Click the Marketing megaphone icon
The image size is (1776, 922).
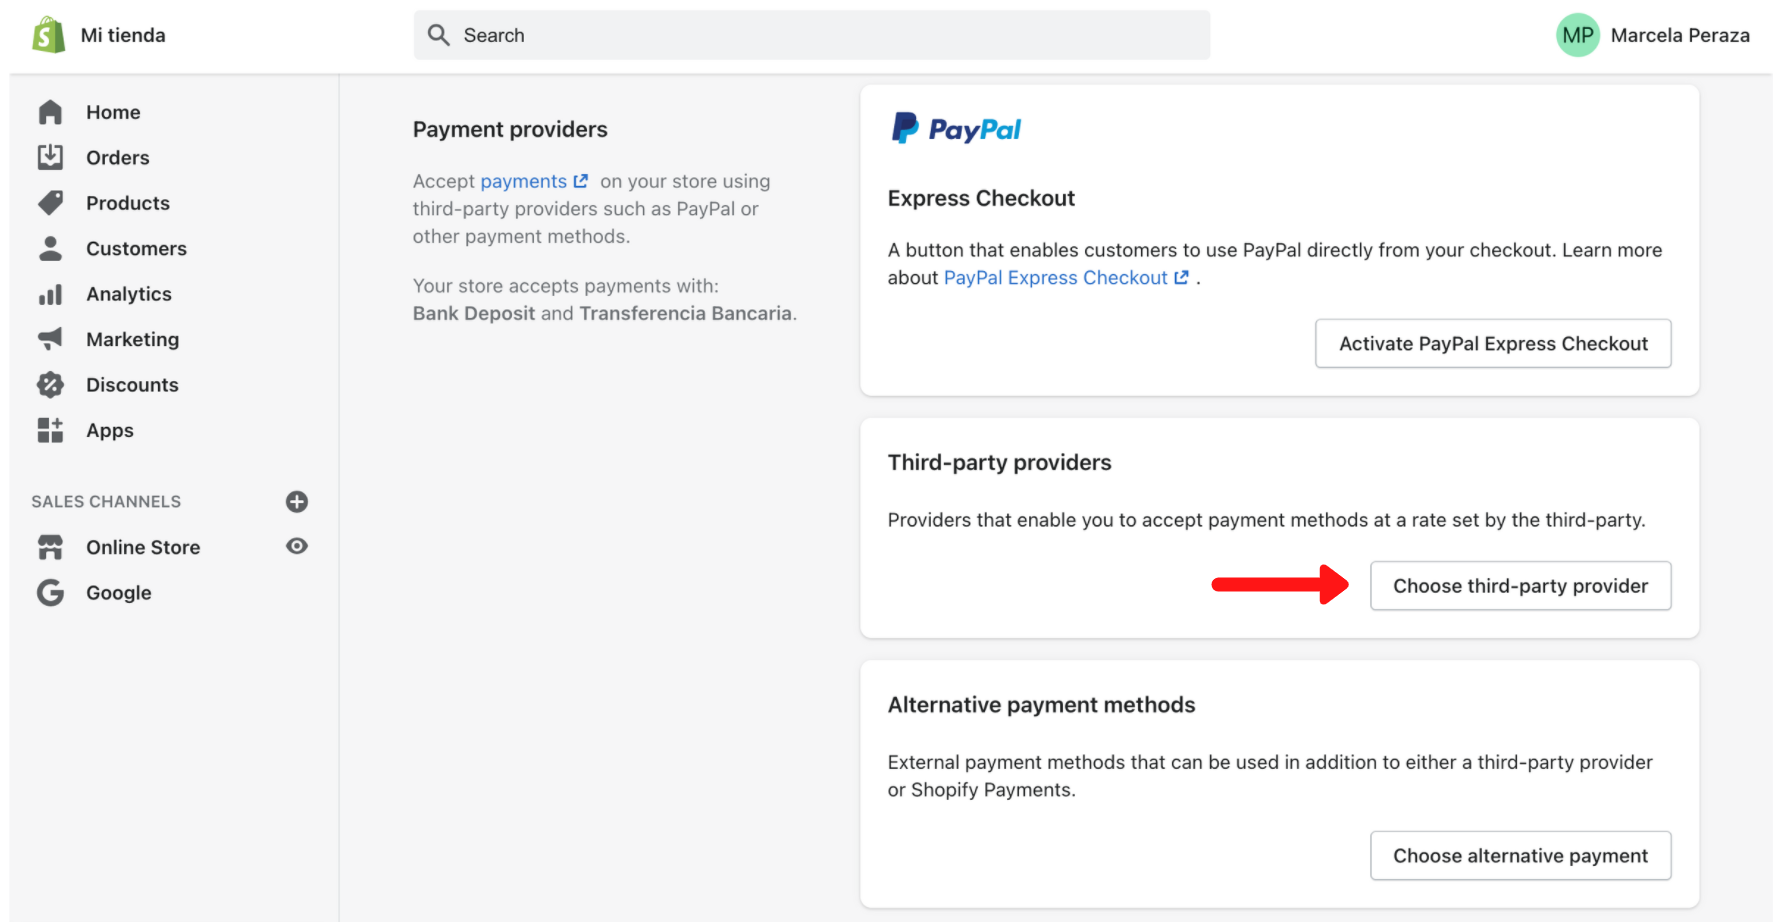[x=50, y=339]
